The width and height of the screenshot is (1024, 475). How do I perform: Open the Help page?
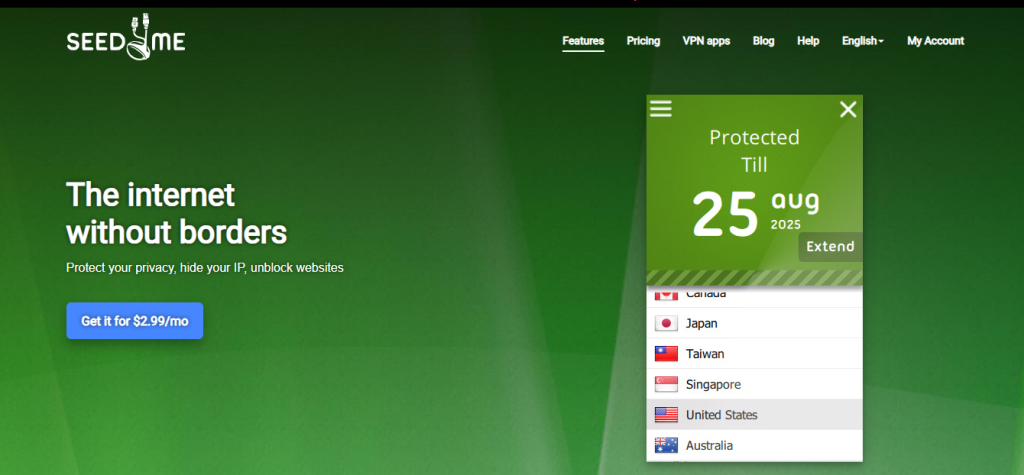tap(808, 41)
